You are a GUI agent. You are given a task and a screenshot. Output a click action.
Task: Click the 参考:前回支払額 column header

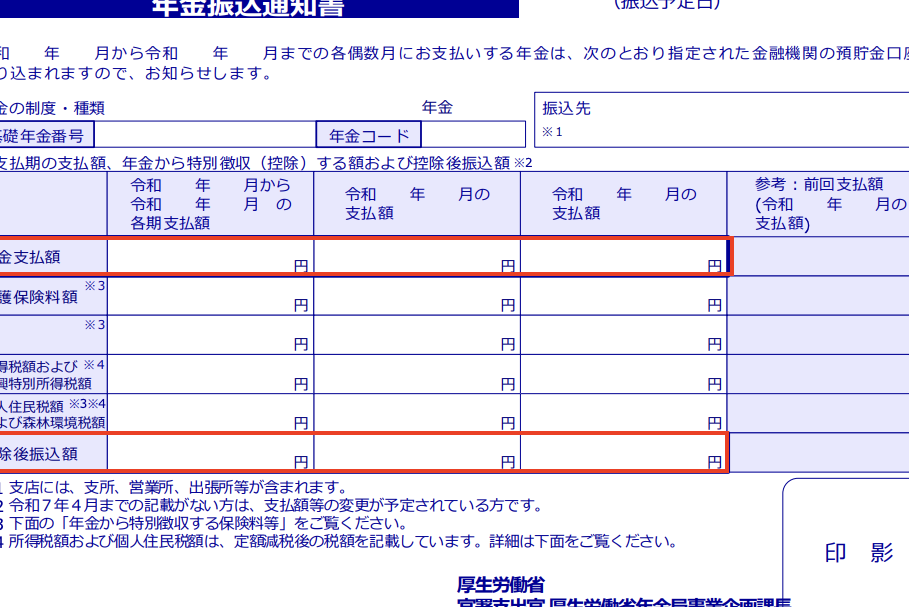tap(820, 204)
